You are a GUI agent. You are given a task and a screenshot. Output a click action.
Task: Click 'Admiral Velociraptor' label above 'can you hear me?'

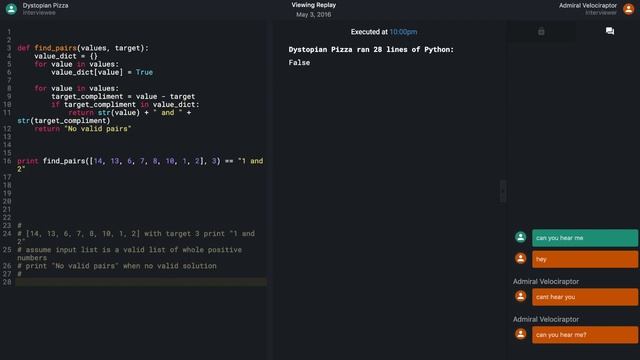(546, 320)
